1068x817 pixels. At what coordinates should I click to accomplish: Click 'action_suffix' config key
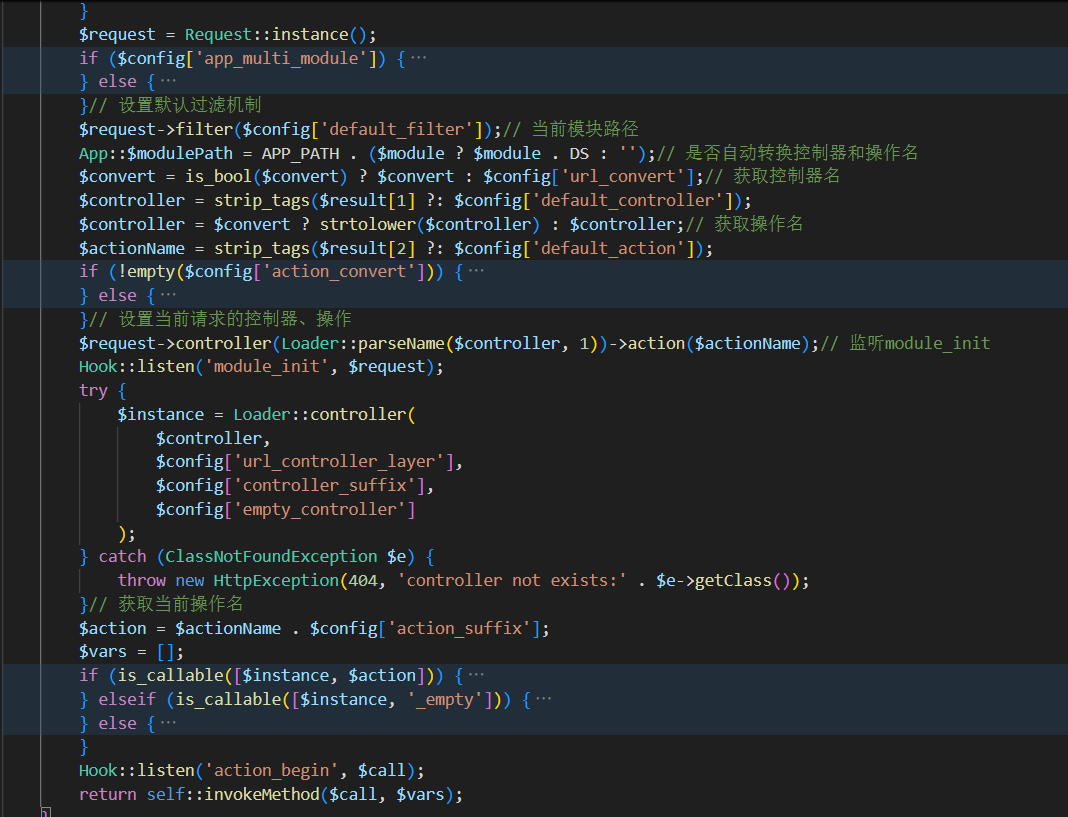pyautogui.click(x=459, y=628)
